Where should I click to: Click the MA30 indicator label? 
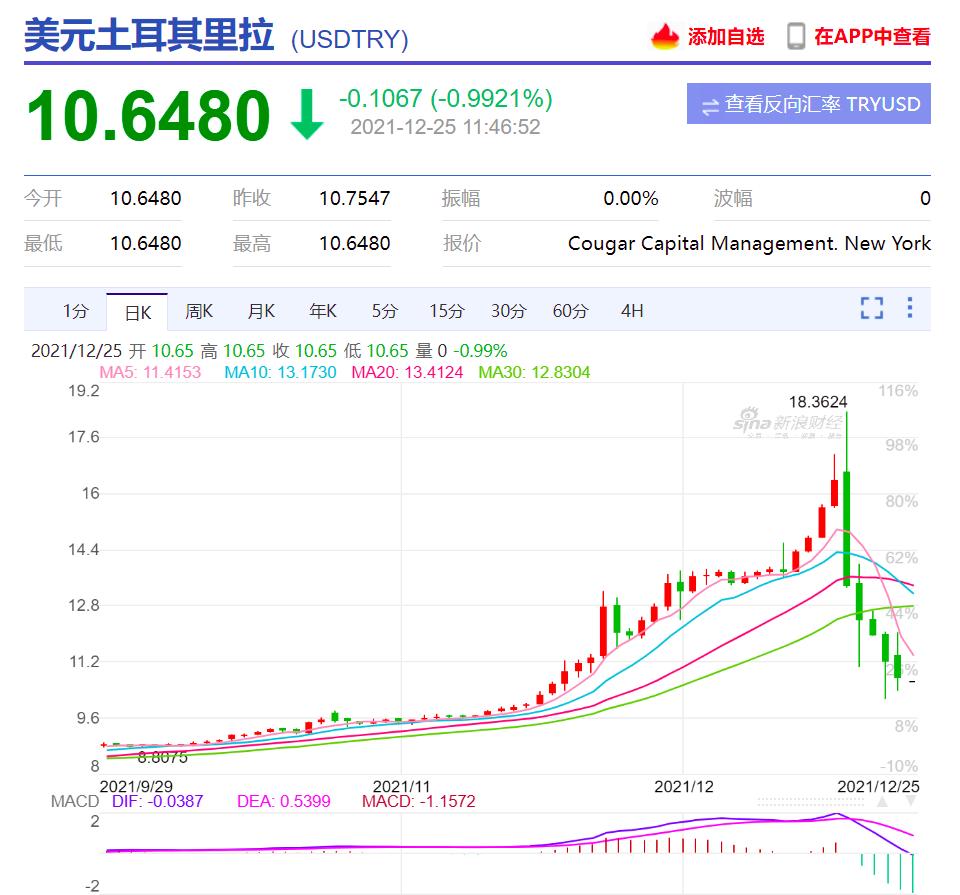click(x=534, y=372)
